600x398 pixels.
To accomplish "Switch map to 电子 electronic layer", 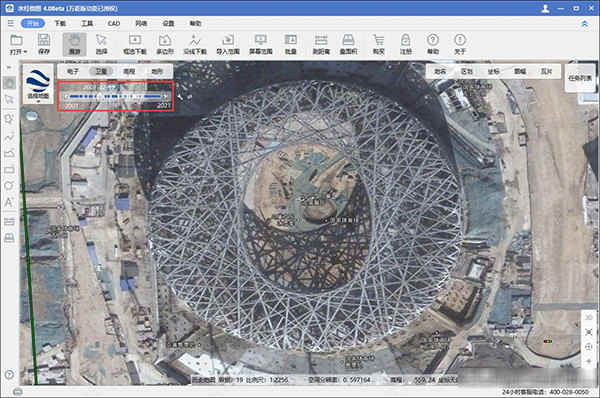I will coord(73,71).
